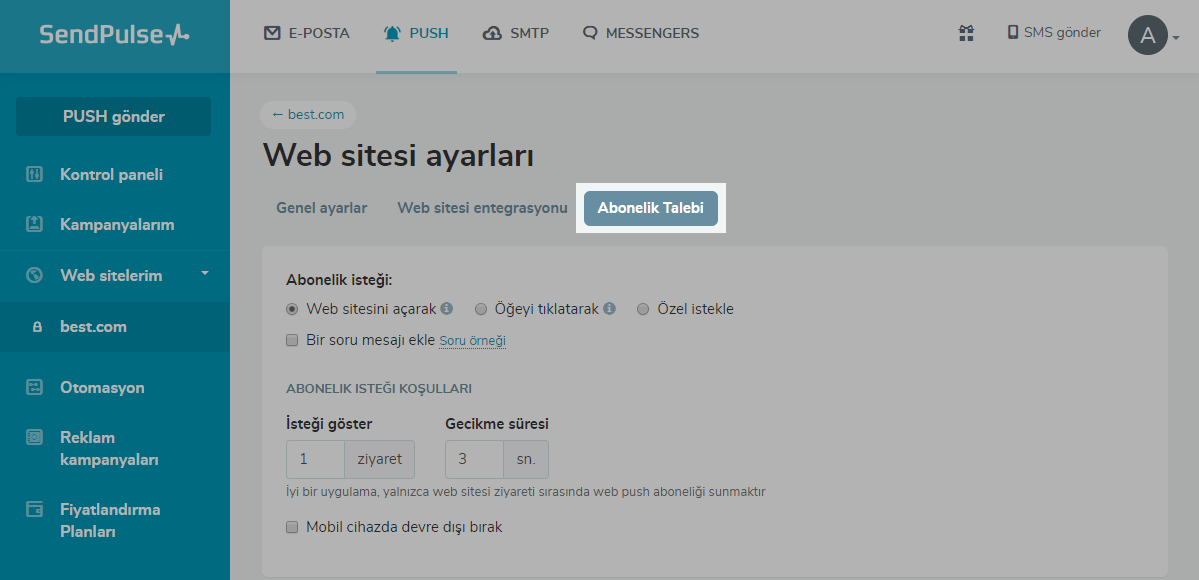Click the Otomasyon icon in sidebar
This screenshot has width=1199, height=580.
pos(34,387)
